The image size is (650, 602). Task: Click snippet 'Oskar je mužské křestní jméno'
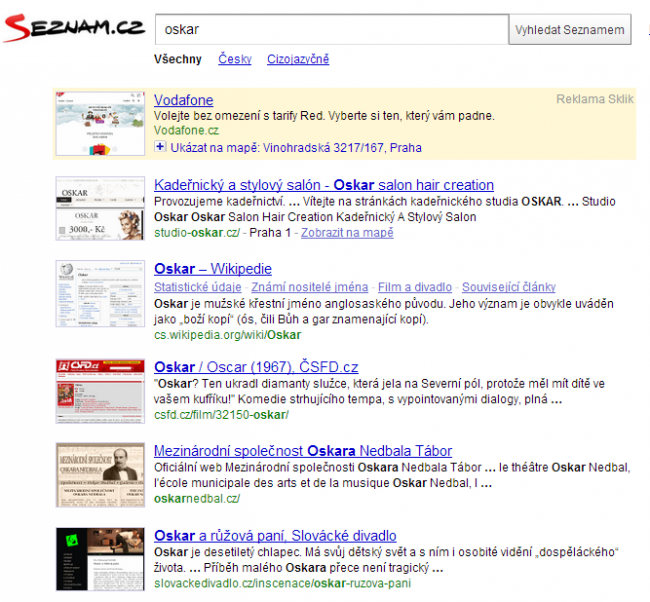(x=383, y=311)
